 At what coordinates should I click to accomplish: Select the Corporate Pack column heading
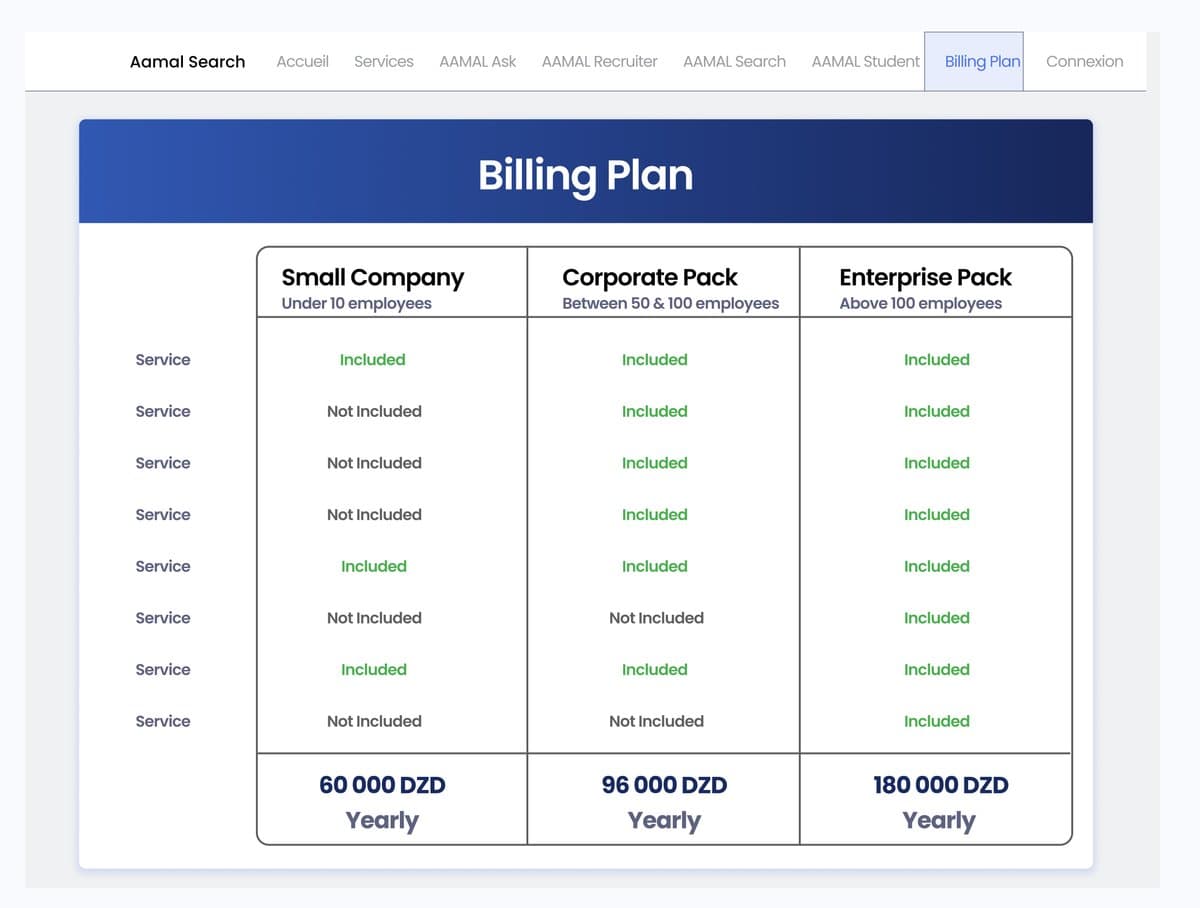coord(650,277)
